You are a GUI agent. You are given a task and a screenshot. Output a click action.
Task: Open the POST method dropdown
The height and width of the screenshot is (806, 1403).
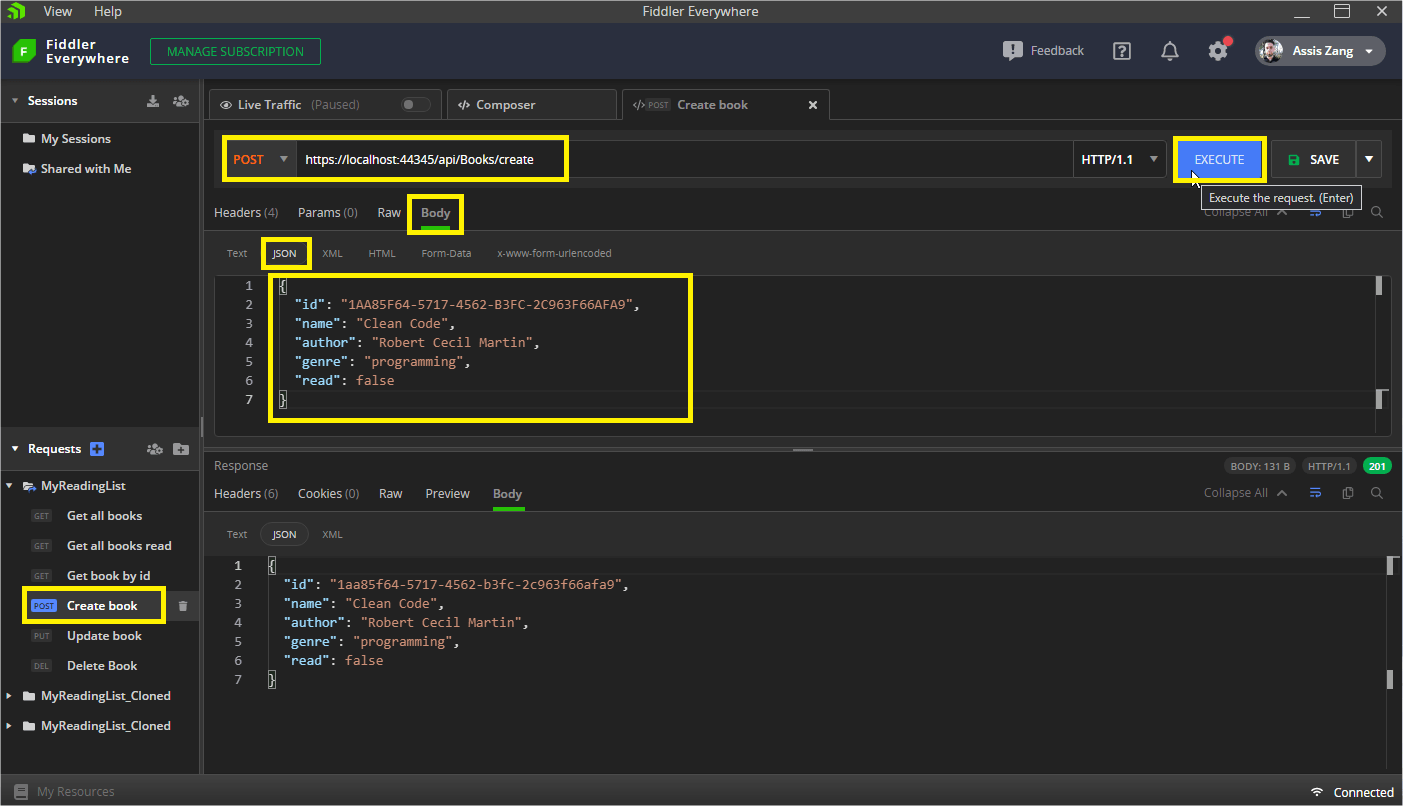(259, 160)
